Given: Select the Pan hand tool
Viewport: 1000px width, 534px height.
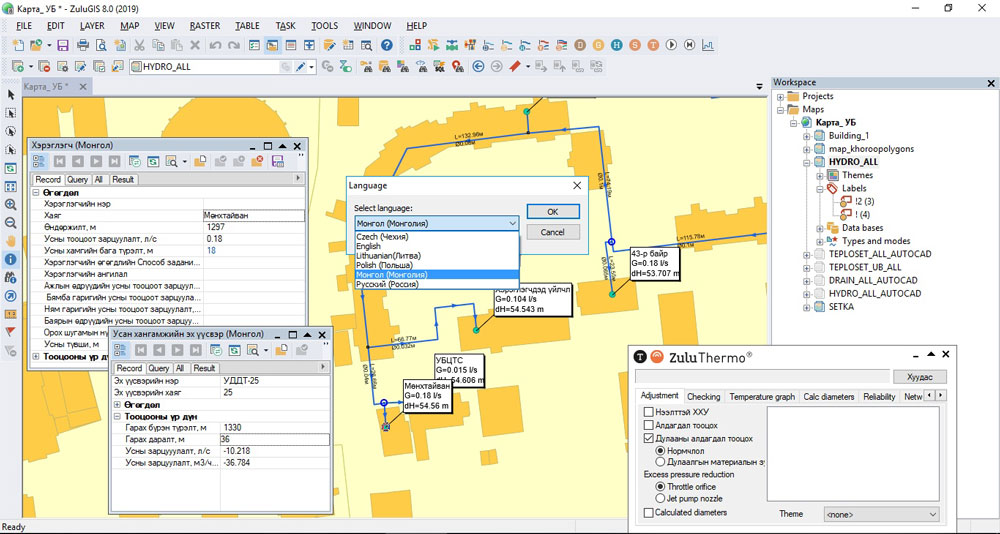Looking at the screenshot, I should point(11,241).
